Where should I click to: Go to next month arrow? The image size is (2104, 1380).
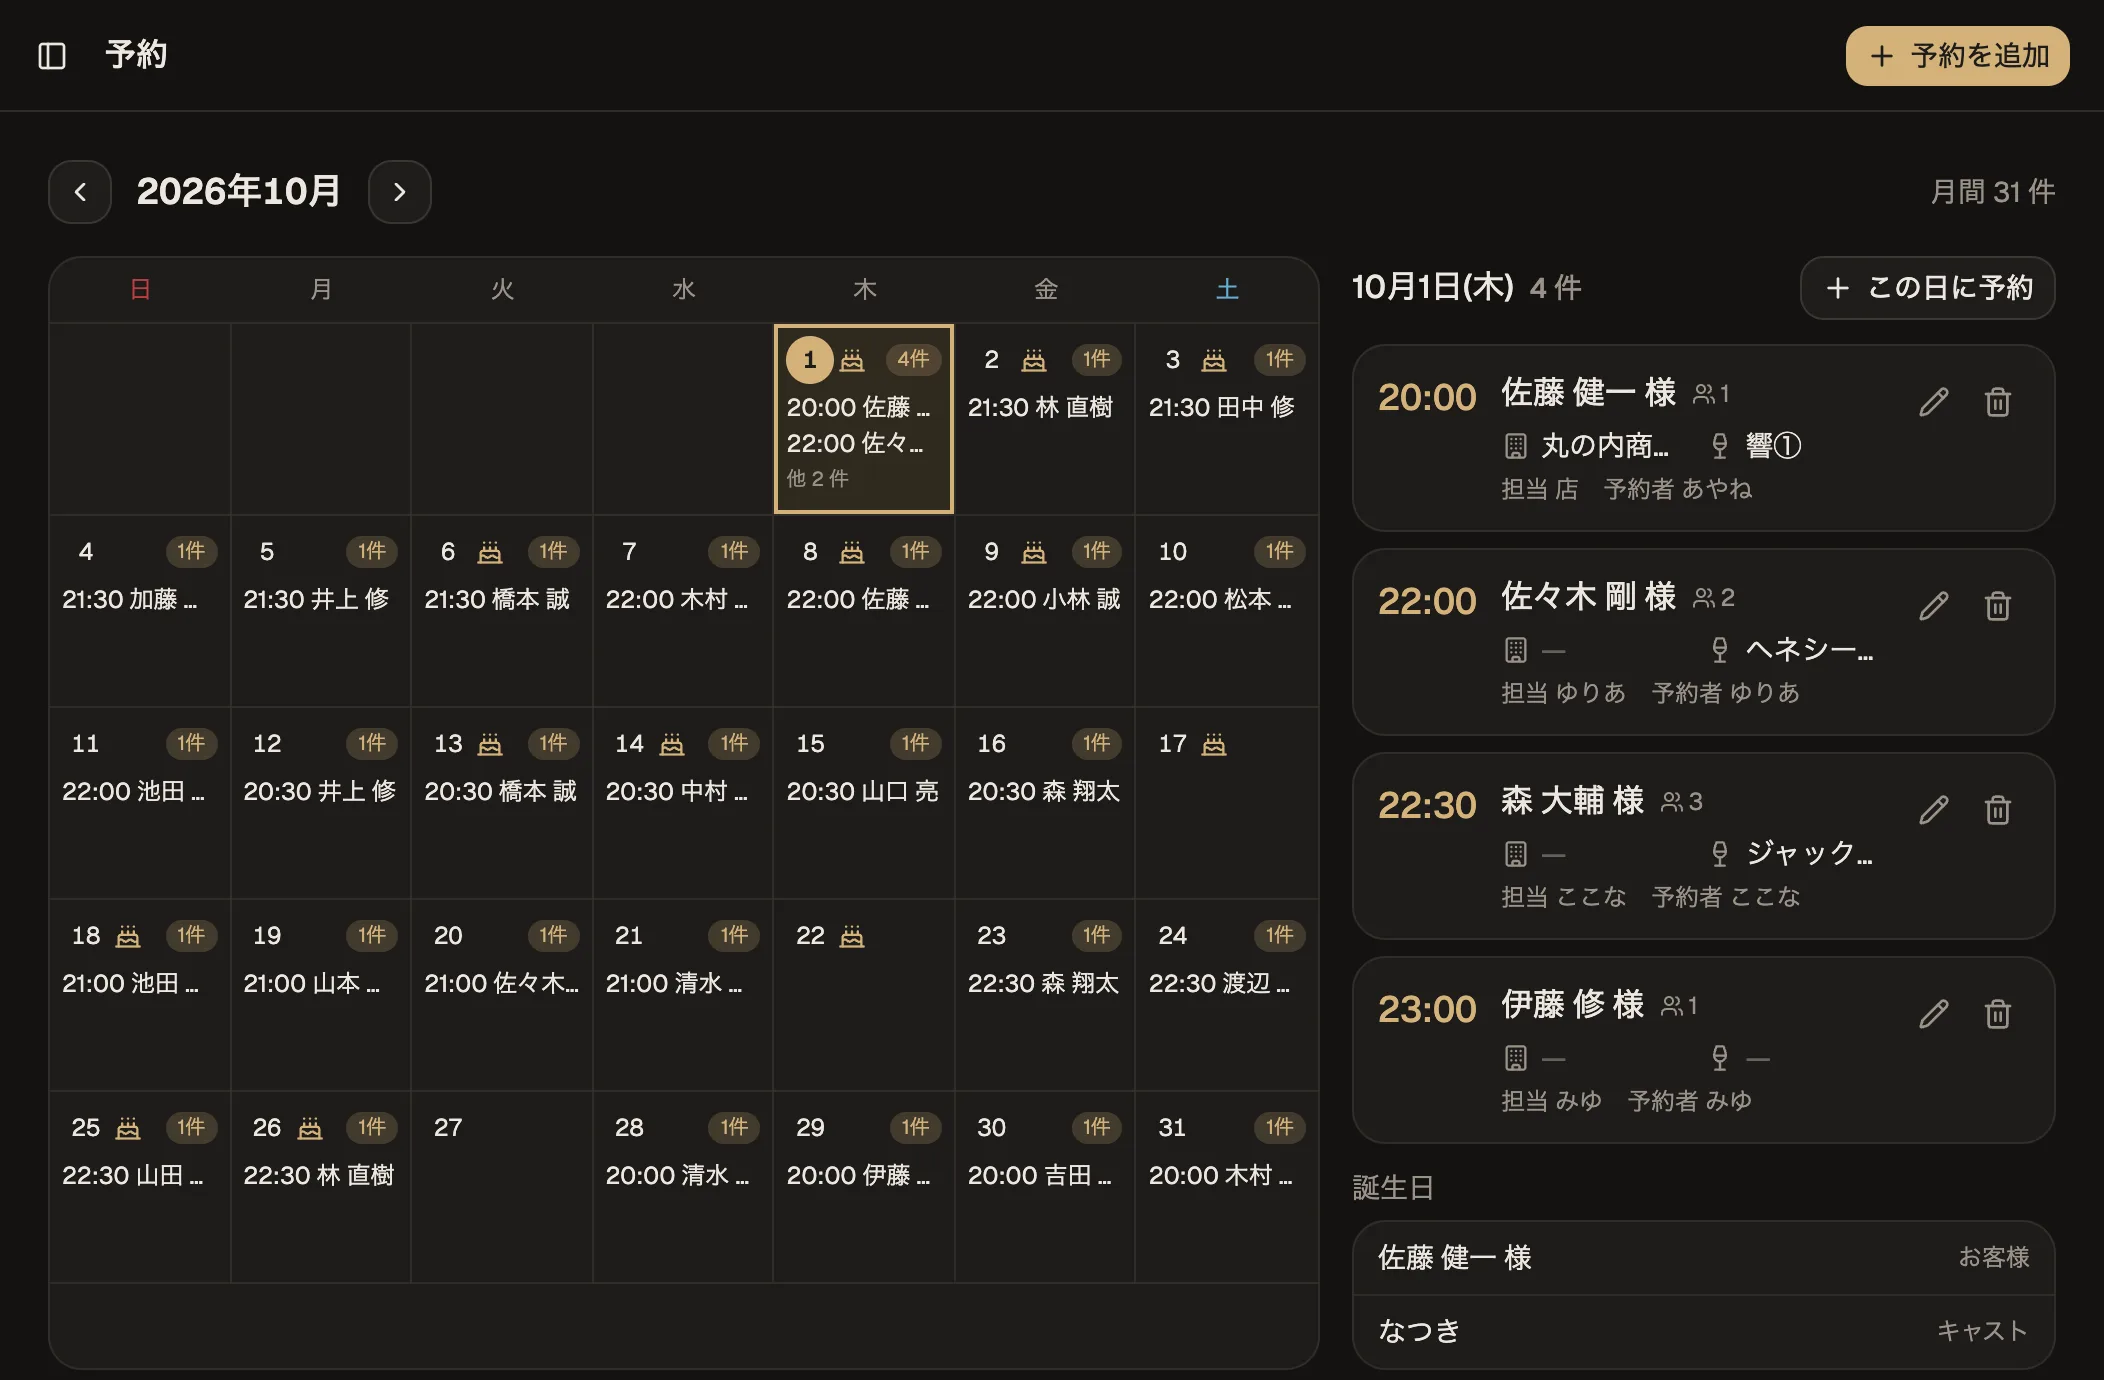(400, 192)
